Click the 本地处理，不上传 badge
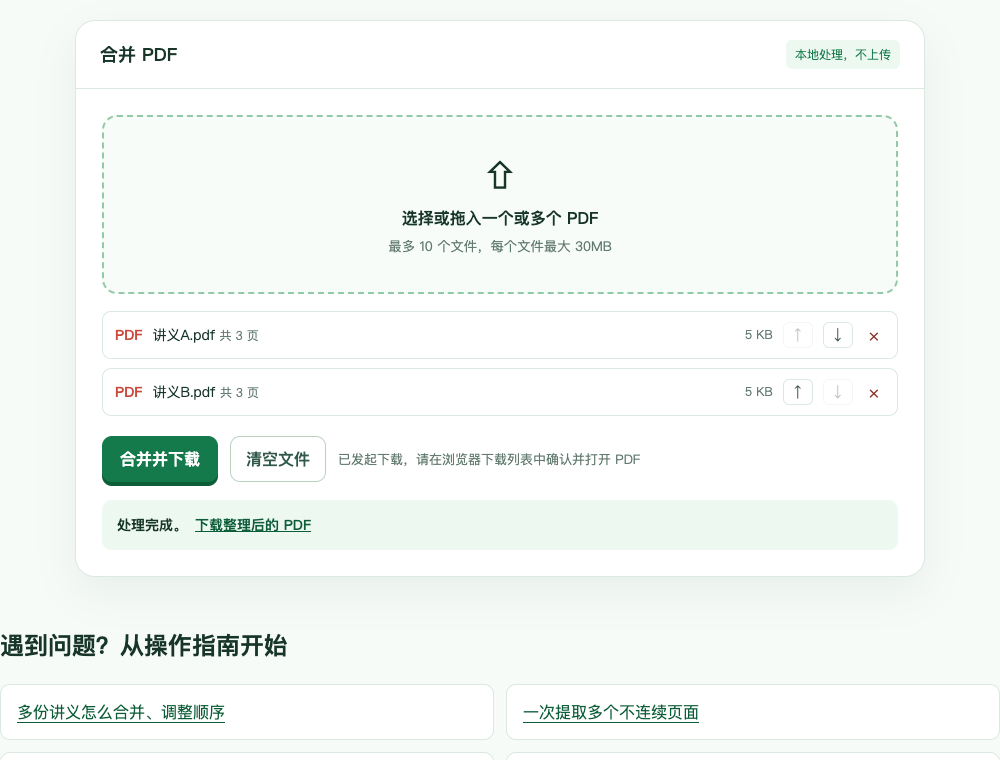Image resolution: width=1000 pixels, height=760 pixels. [x=842, y=55]
